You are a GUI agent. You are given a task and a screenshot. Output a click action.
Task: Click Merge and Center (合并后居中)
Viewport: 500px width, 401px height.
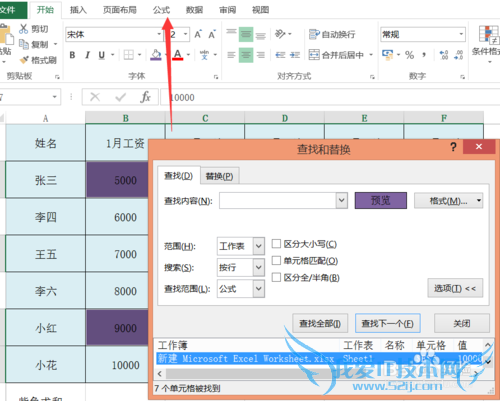(x=336, y=55)
